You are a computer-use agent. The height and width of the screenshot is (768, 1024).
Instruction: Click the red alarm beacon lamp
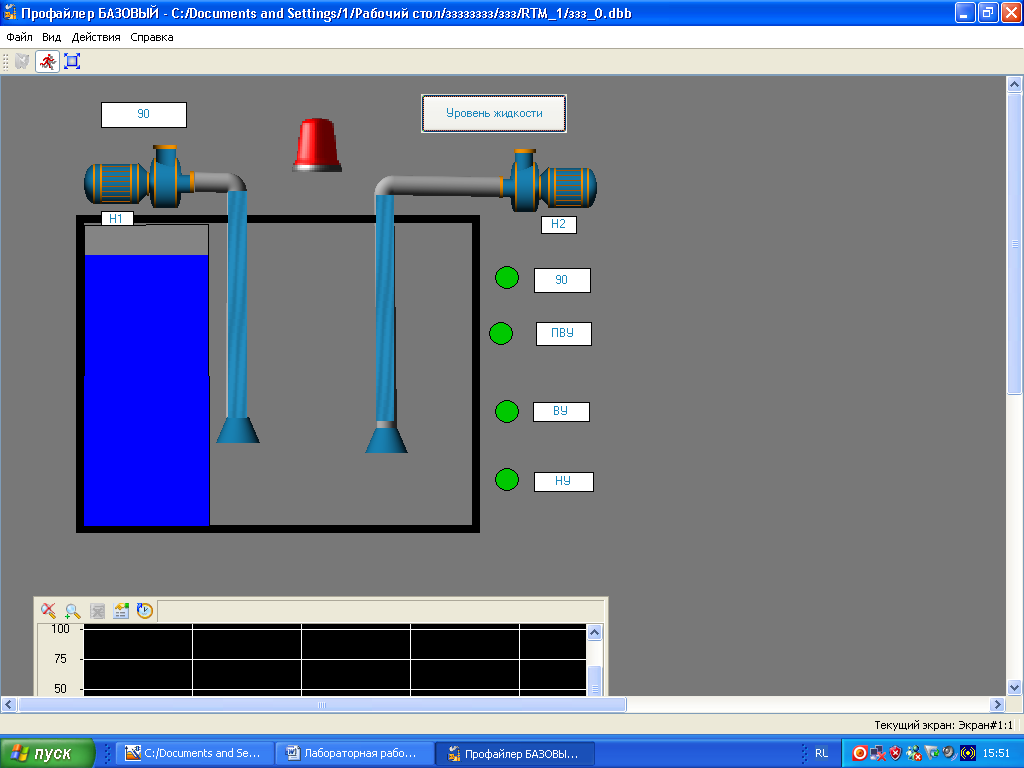(317, 145)
